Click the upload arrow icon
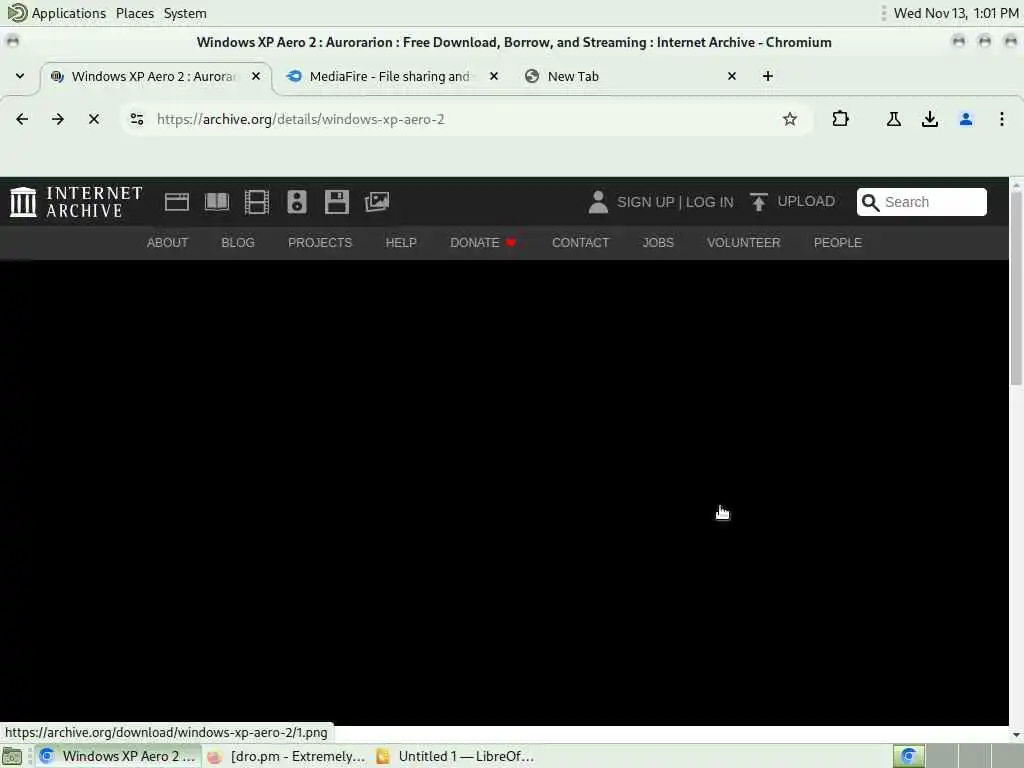 [758, 202]
